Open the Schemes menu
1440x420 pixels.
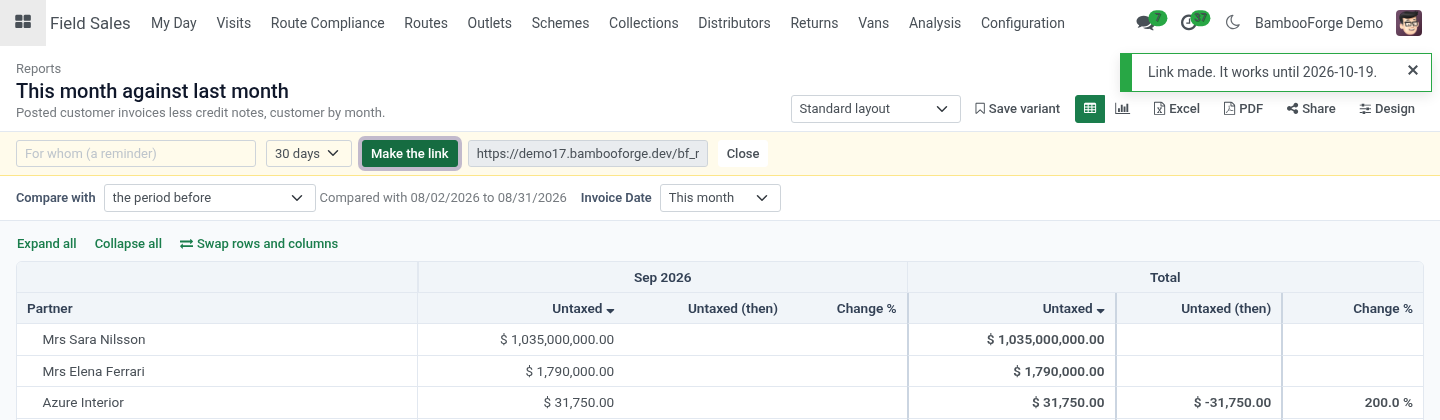tap(560, 23)
